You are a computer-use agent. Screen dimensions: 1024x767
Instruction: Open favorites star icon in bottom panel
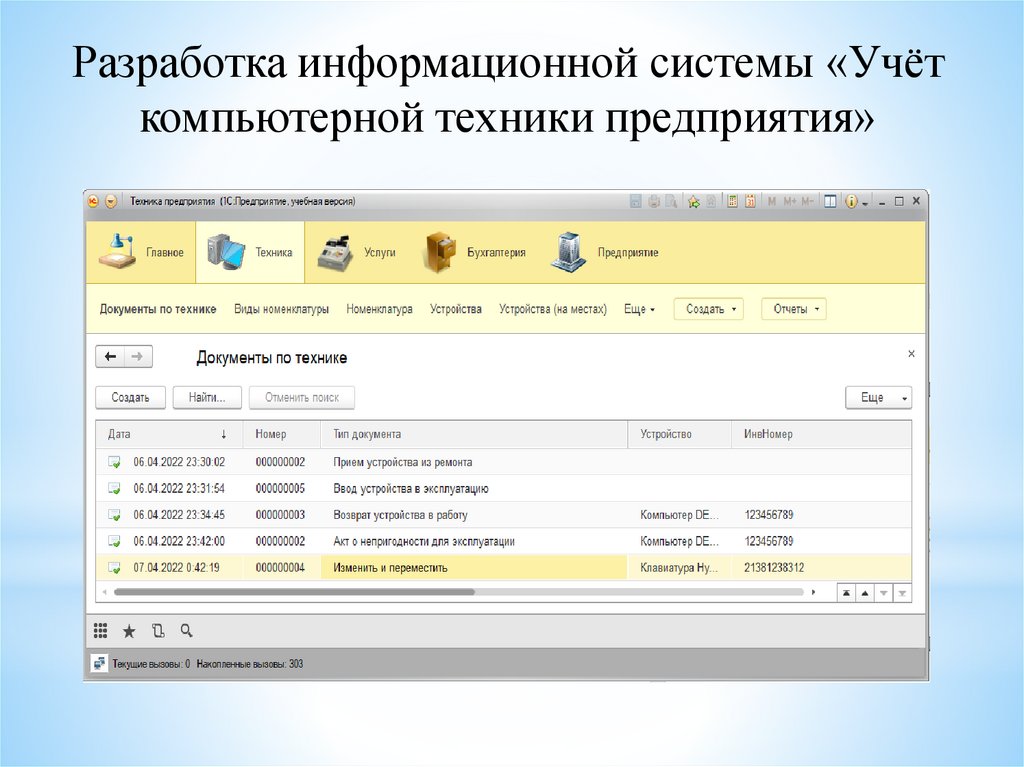pos(128,631)
